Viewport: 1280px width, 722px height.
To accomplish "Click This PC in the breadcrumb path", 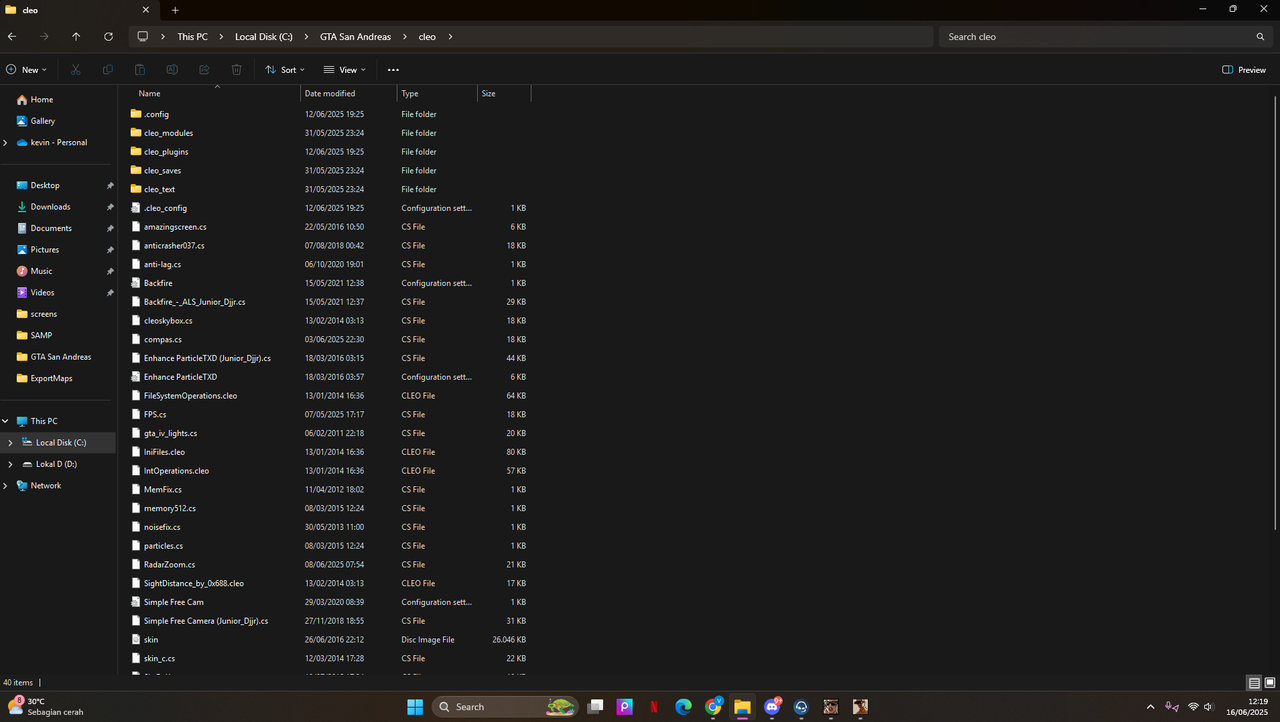I will 192,36.
